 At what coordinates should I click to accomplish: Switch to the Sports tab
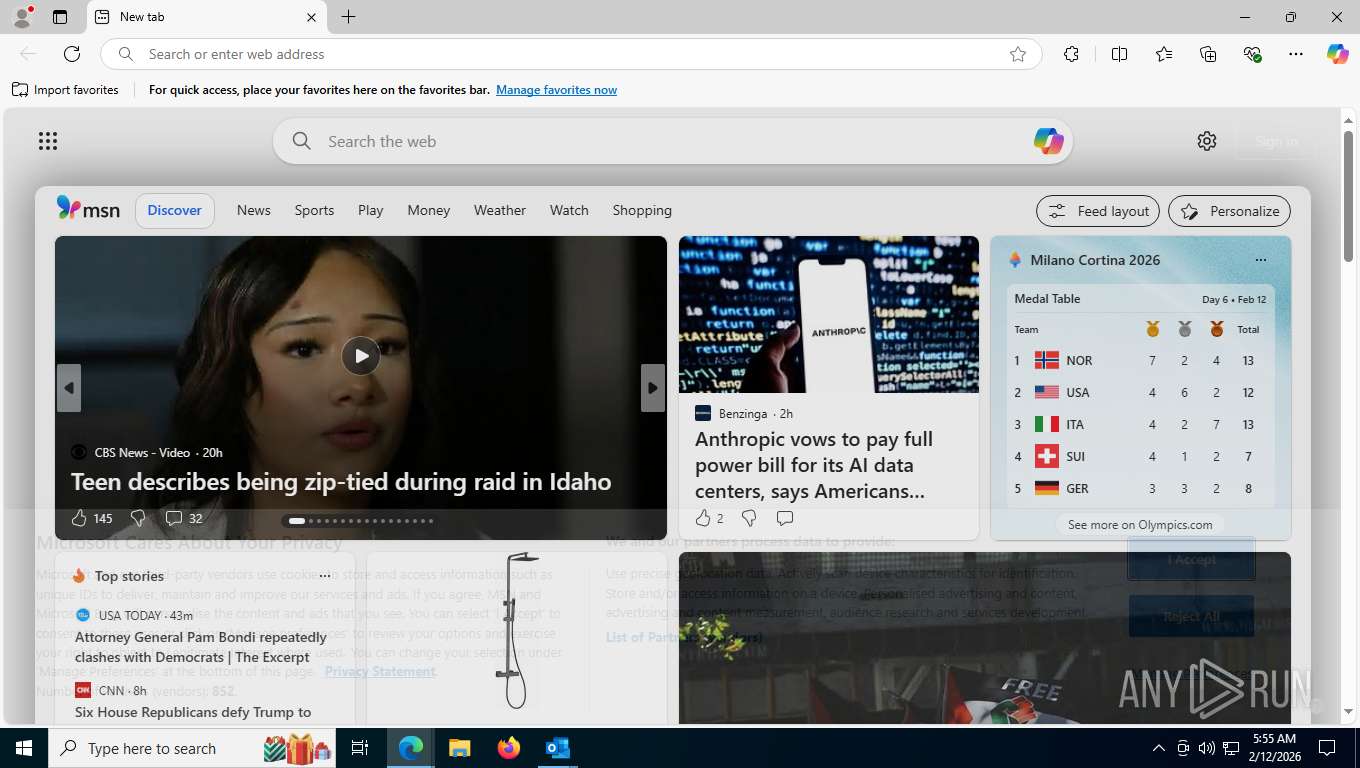(x=314, y=210)
